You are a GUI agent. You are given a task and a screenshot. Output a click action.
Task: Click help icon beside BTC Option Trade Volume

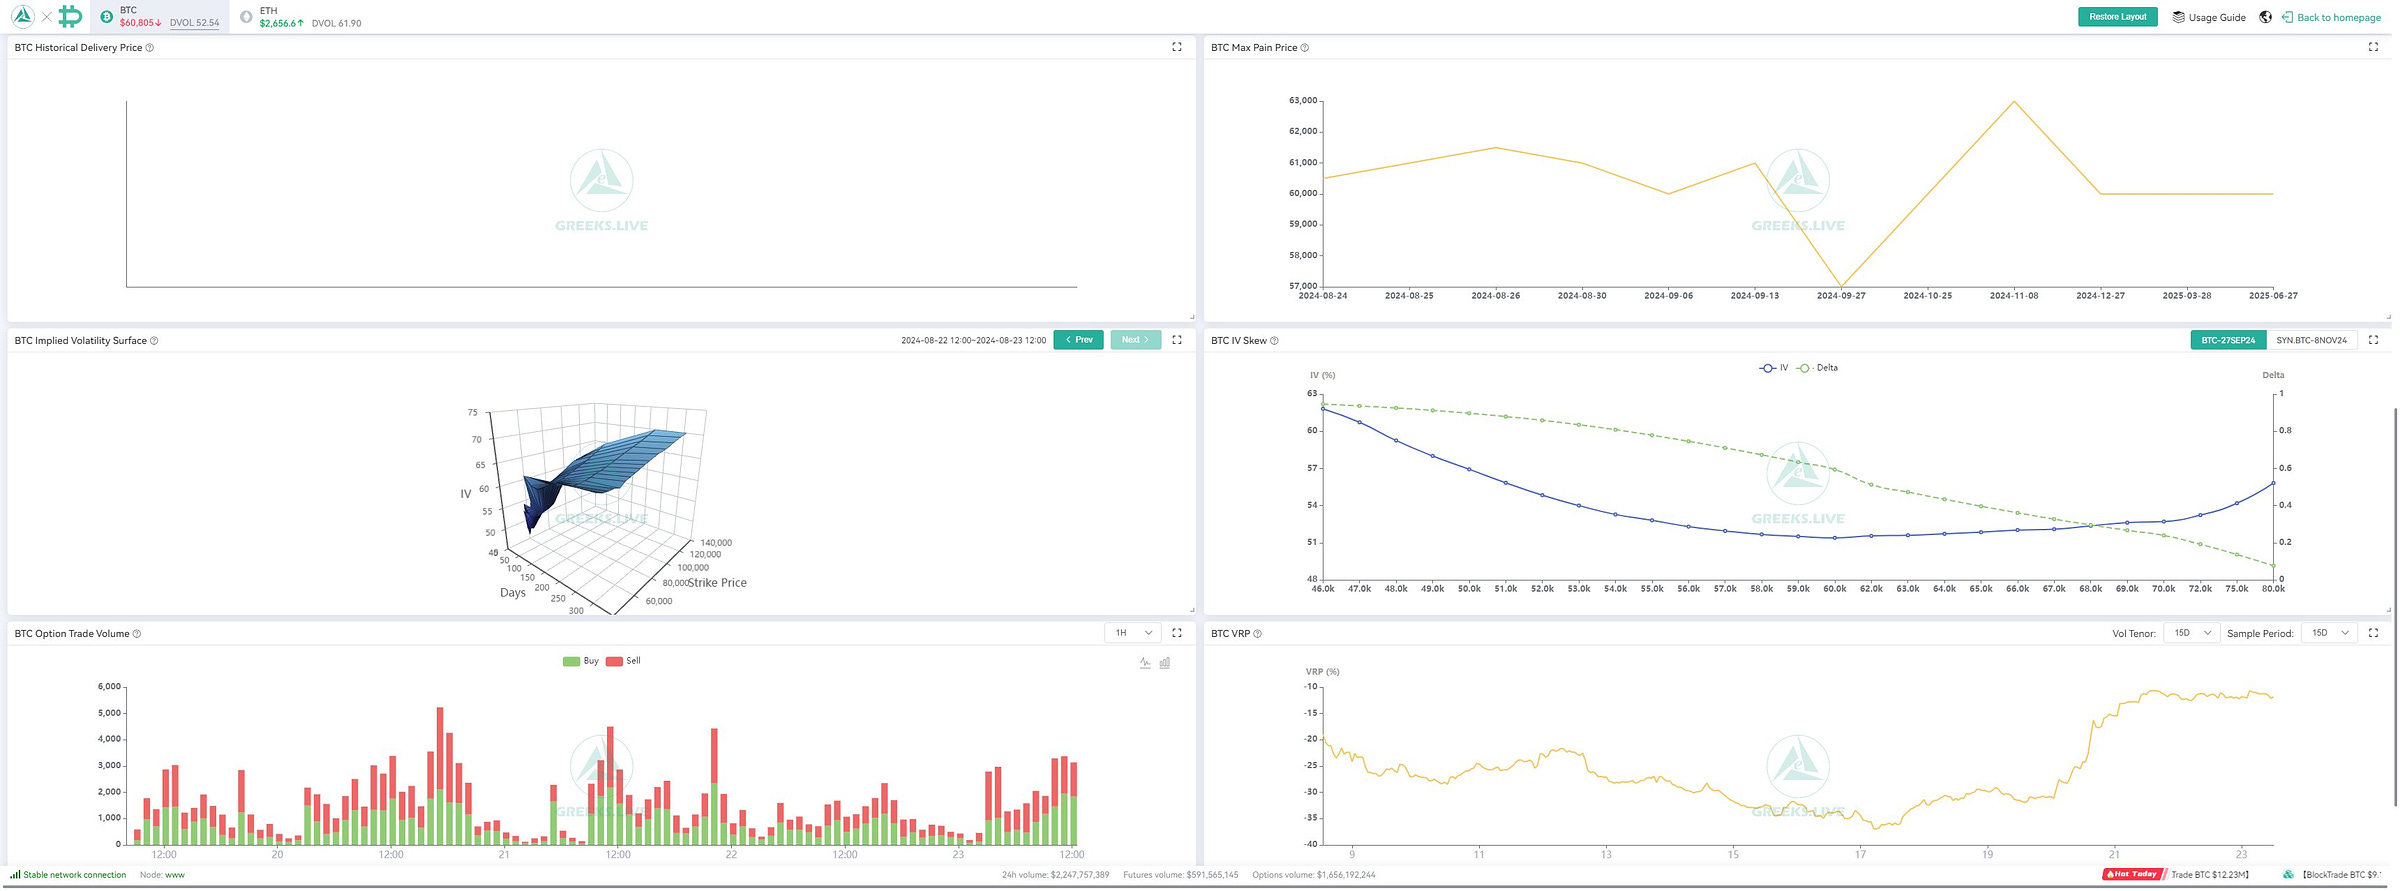coord(137,634)
